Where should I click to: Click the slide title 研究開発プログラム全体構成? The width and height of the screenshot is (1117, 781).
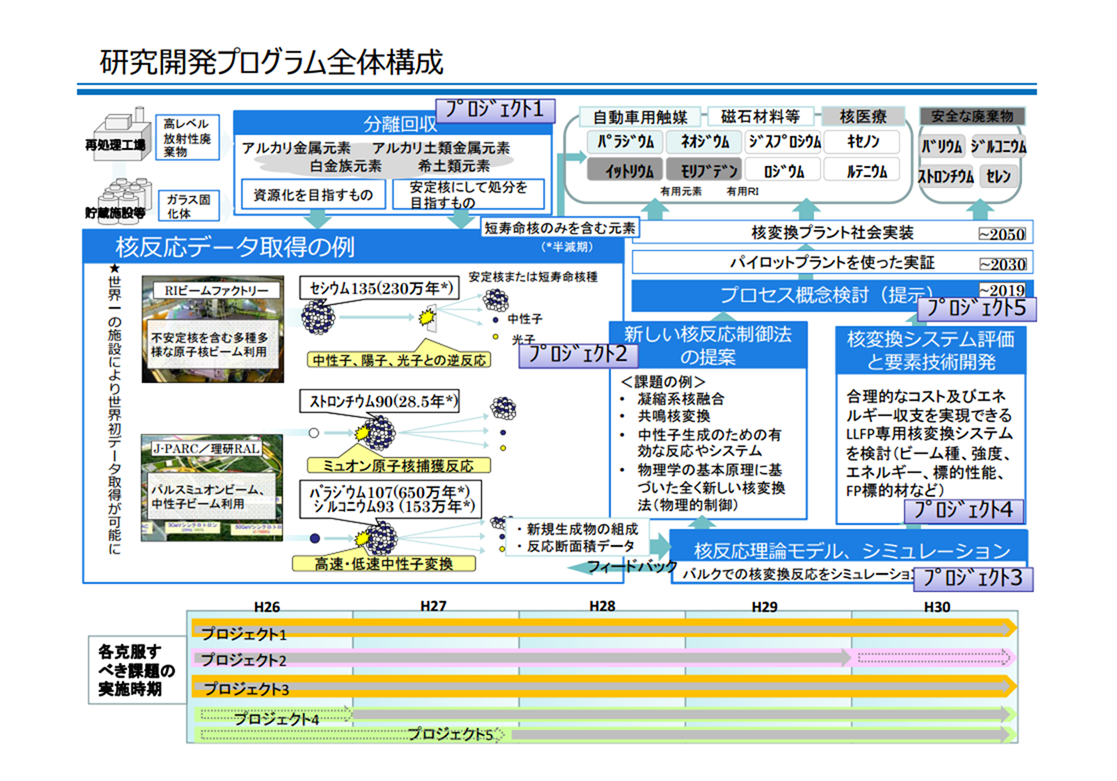pyautogui.click(x=271, y=62)
